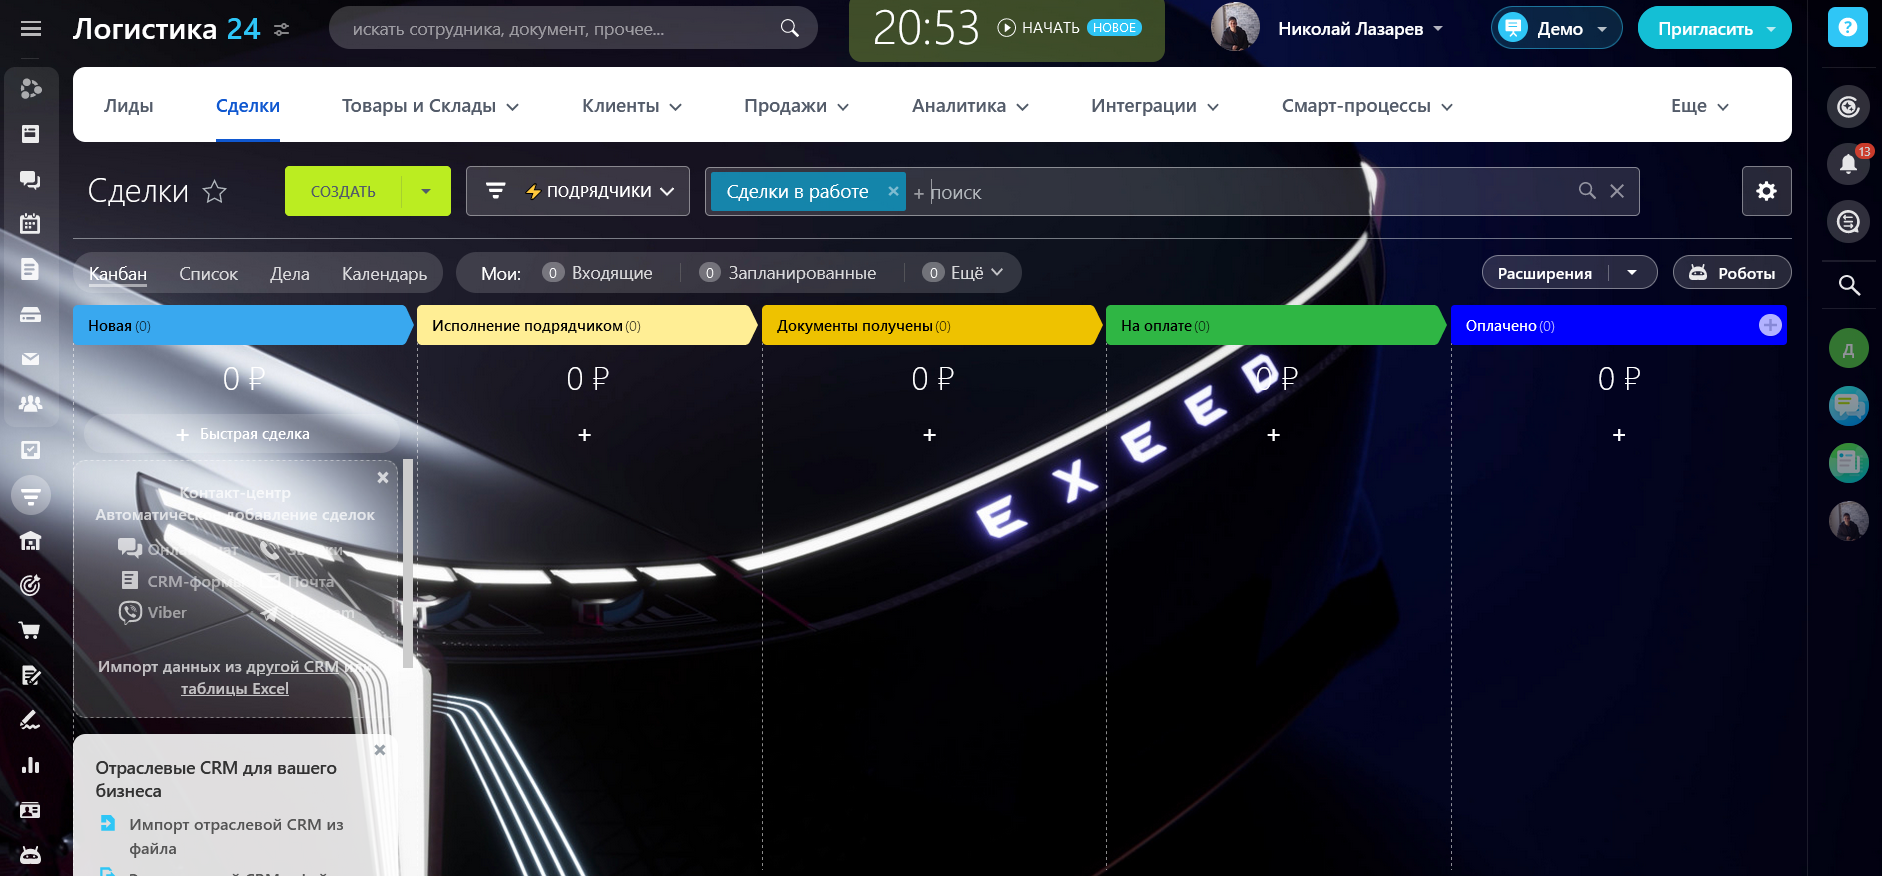Viewport: 1882px width, 876px height.
Task: Switch to Список view
Action: [x=208, y=273]
